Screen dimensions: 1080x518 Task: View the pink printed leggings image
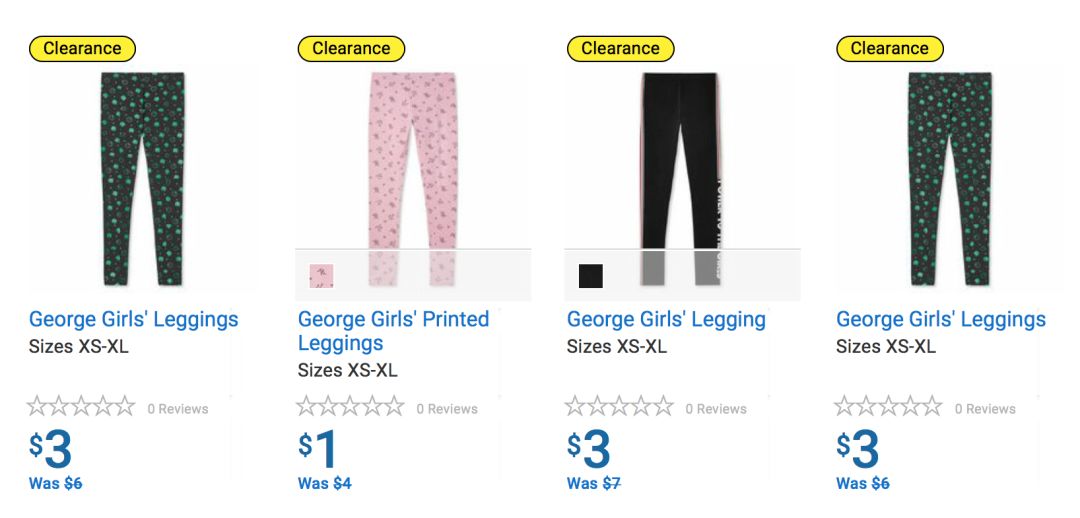(413, 160)
